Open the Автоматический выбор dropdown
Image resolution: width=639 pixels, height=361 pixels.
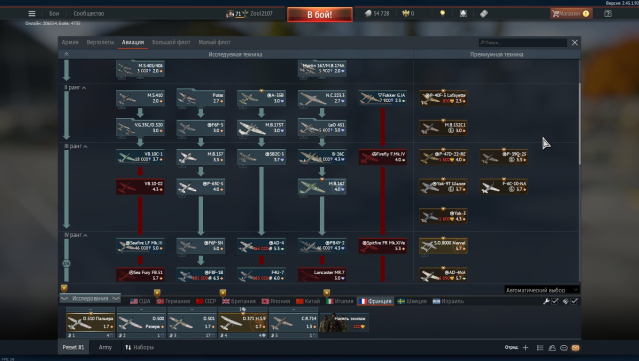tap(542, 290)
